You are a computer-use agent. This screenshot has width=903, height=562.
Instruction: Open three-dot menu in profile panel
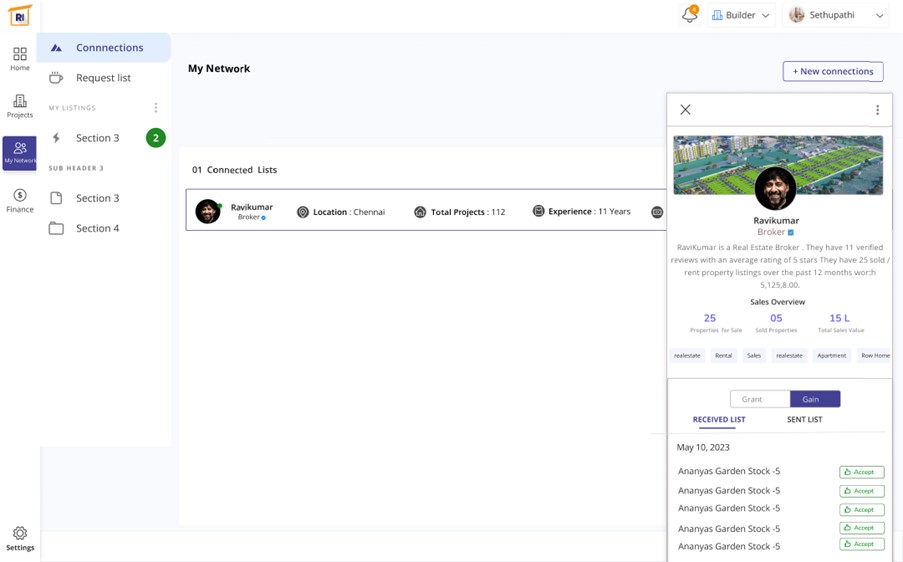(x=877, y=110)
